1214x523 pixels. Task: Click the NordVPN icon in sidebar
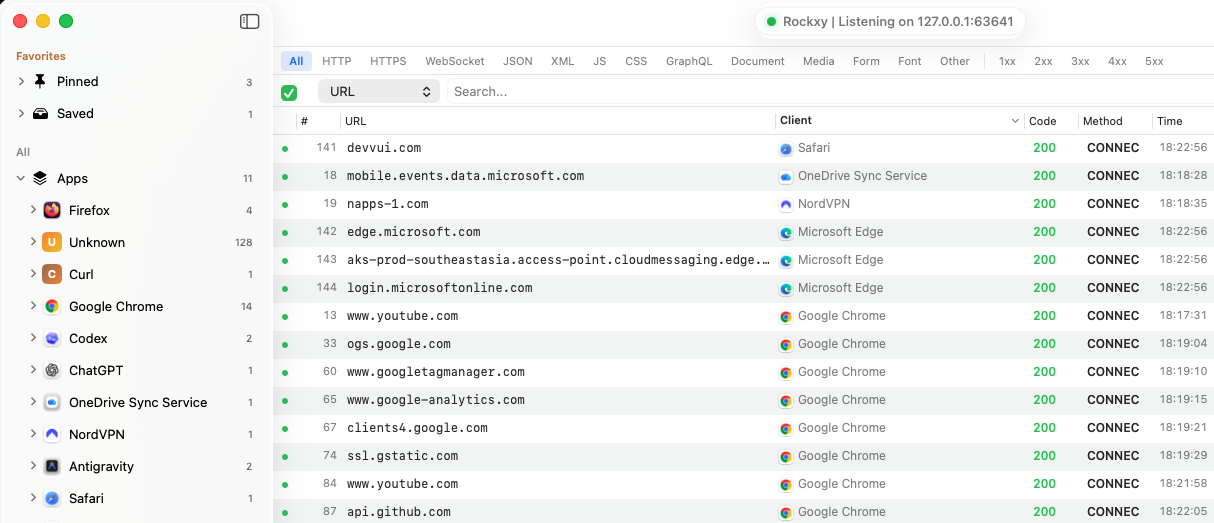pos(52,434)
